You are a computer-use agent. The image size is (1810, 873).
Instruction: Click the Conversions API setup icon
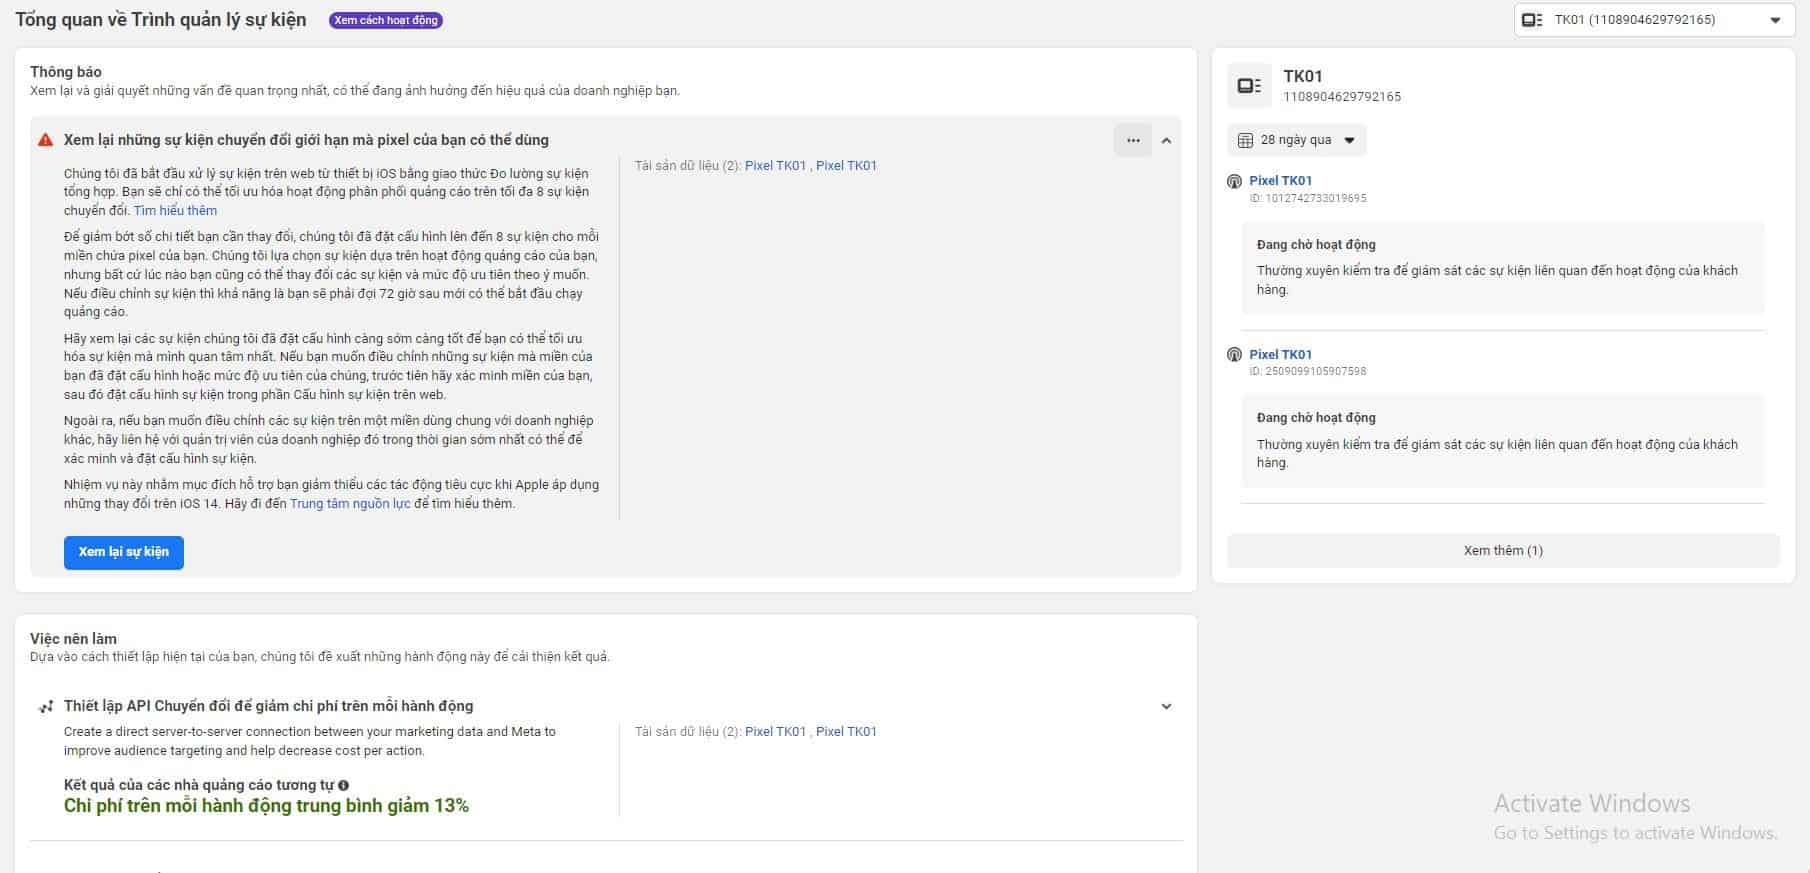[x=45, y=707]
